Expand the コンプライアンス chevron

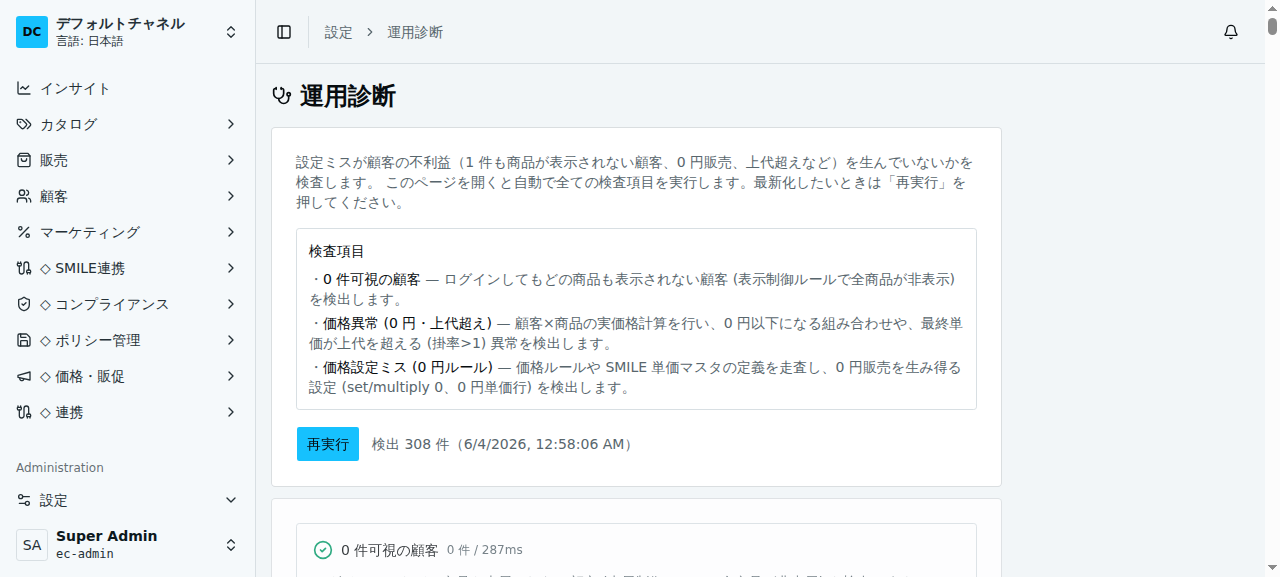[231, 304]
